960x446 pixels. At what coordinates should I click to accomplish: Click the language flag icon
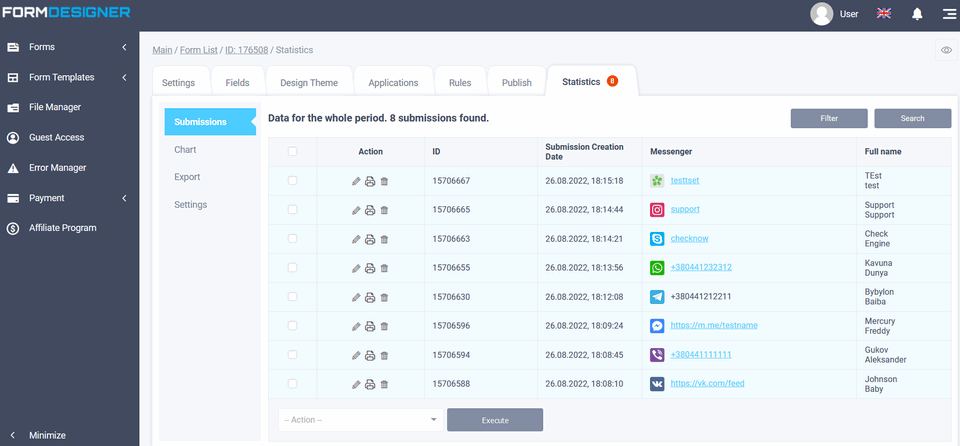click(884, 14)
